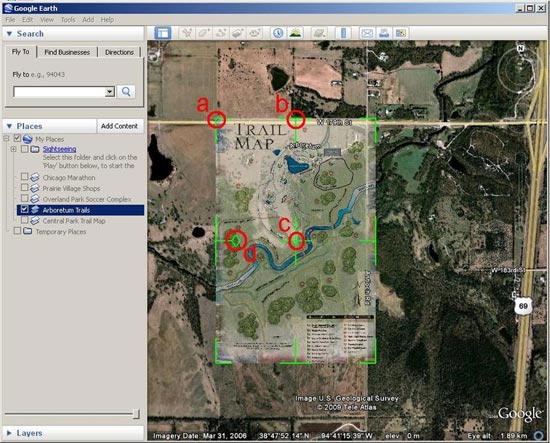Screen dimensions: 550x443
Task: Open the Tools menu
Action: click(x=68, y=20)
